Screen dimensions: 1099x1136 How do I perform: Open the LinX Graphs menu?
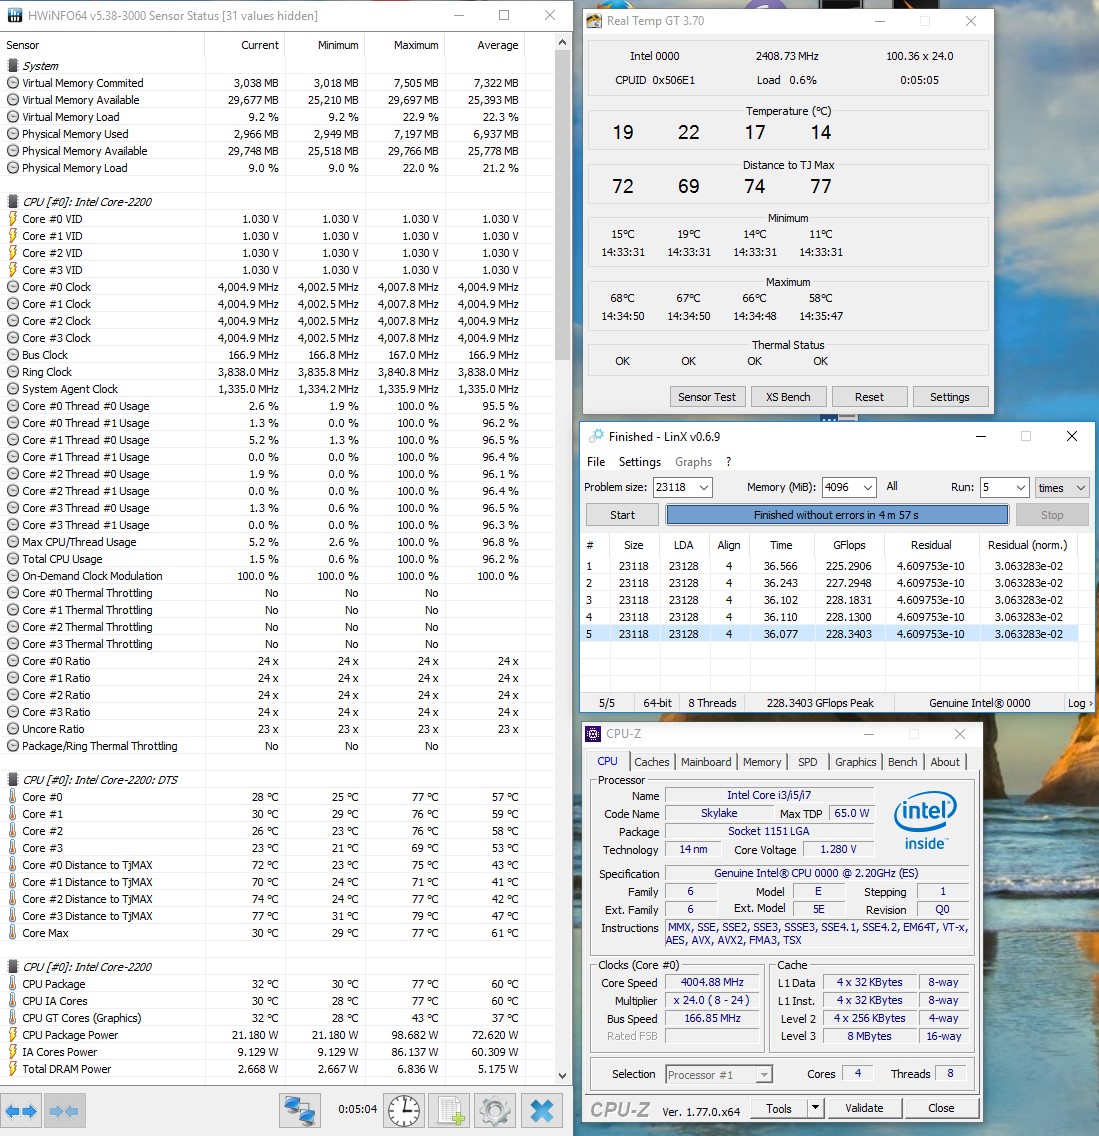point(693,462)
